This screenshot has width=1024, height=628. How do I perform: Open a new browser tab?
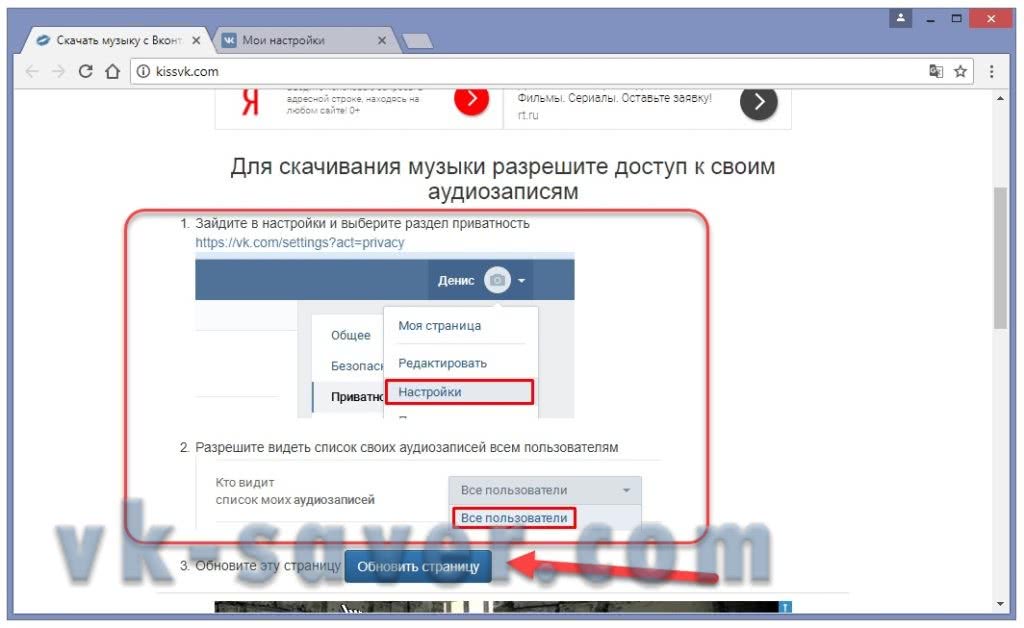point(416,41)
